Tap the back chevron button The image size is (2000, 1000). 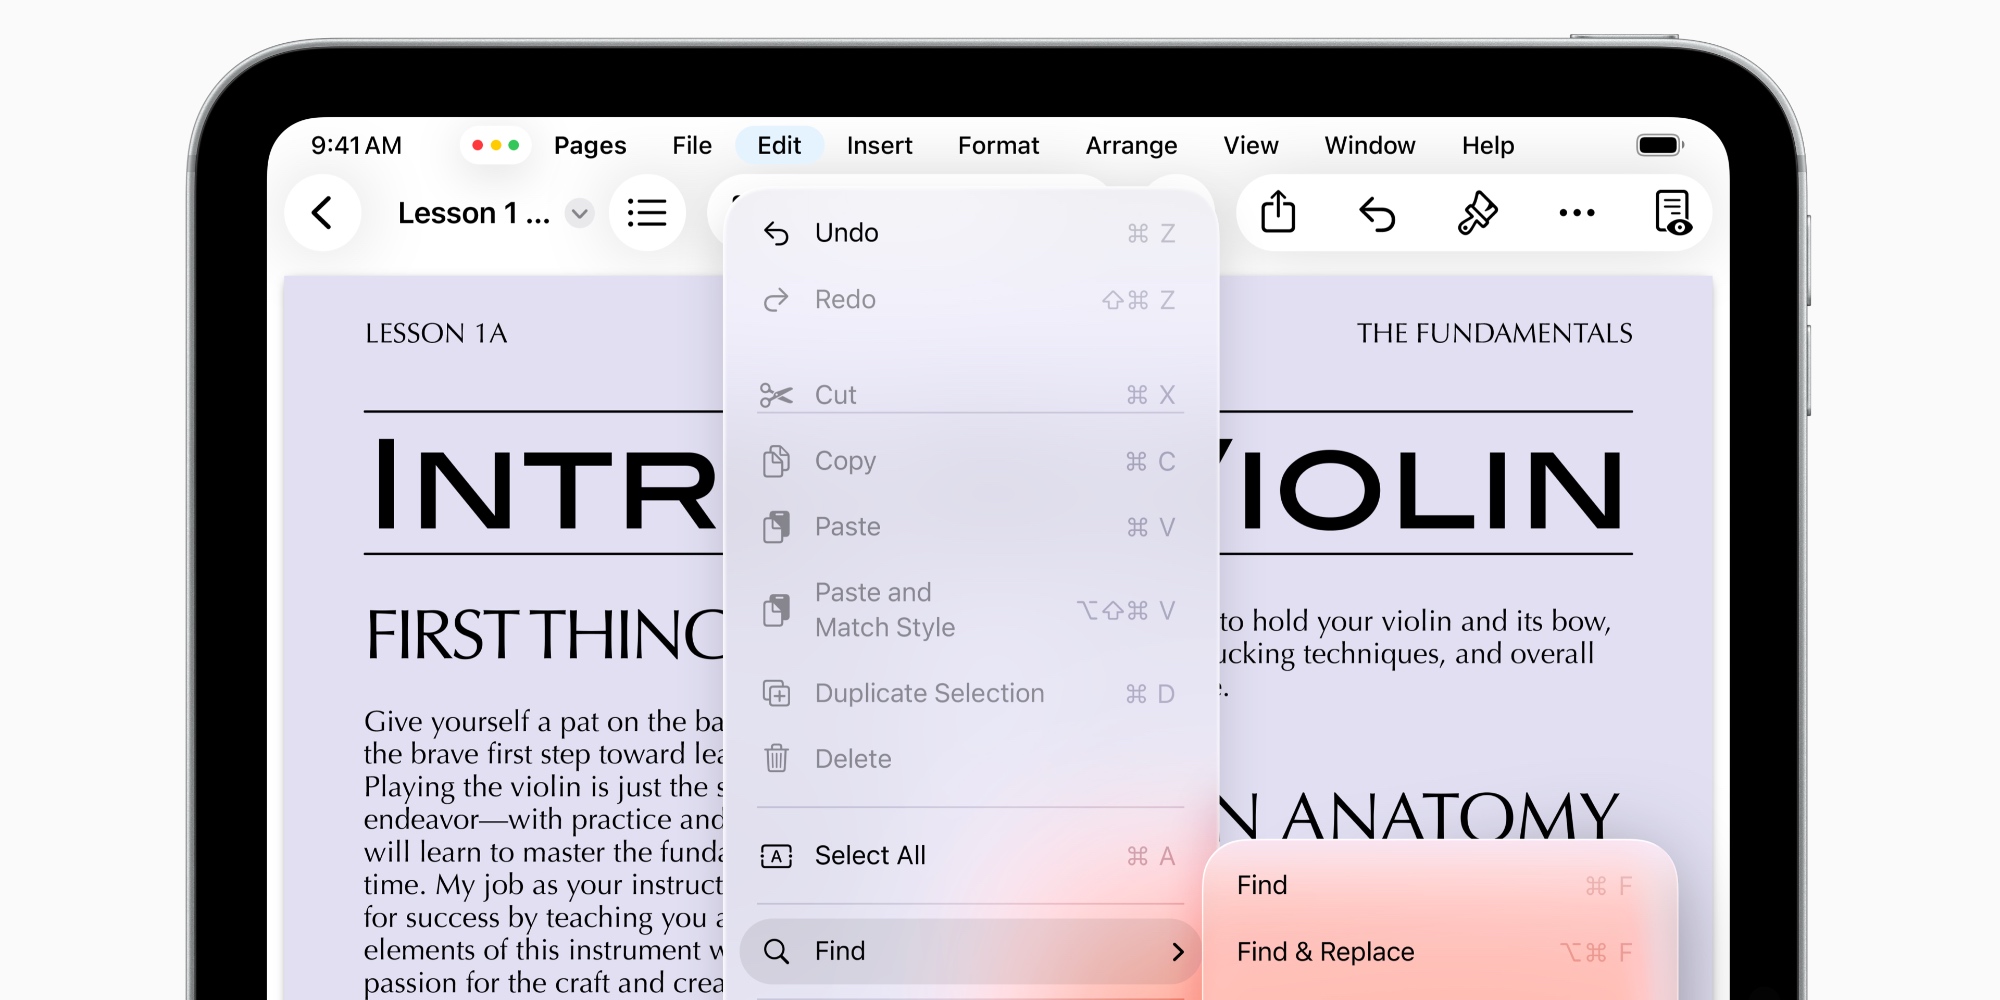click(322, 213)
